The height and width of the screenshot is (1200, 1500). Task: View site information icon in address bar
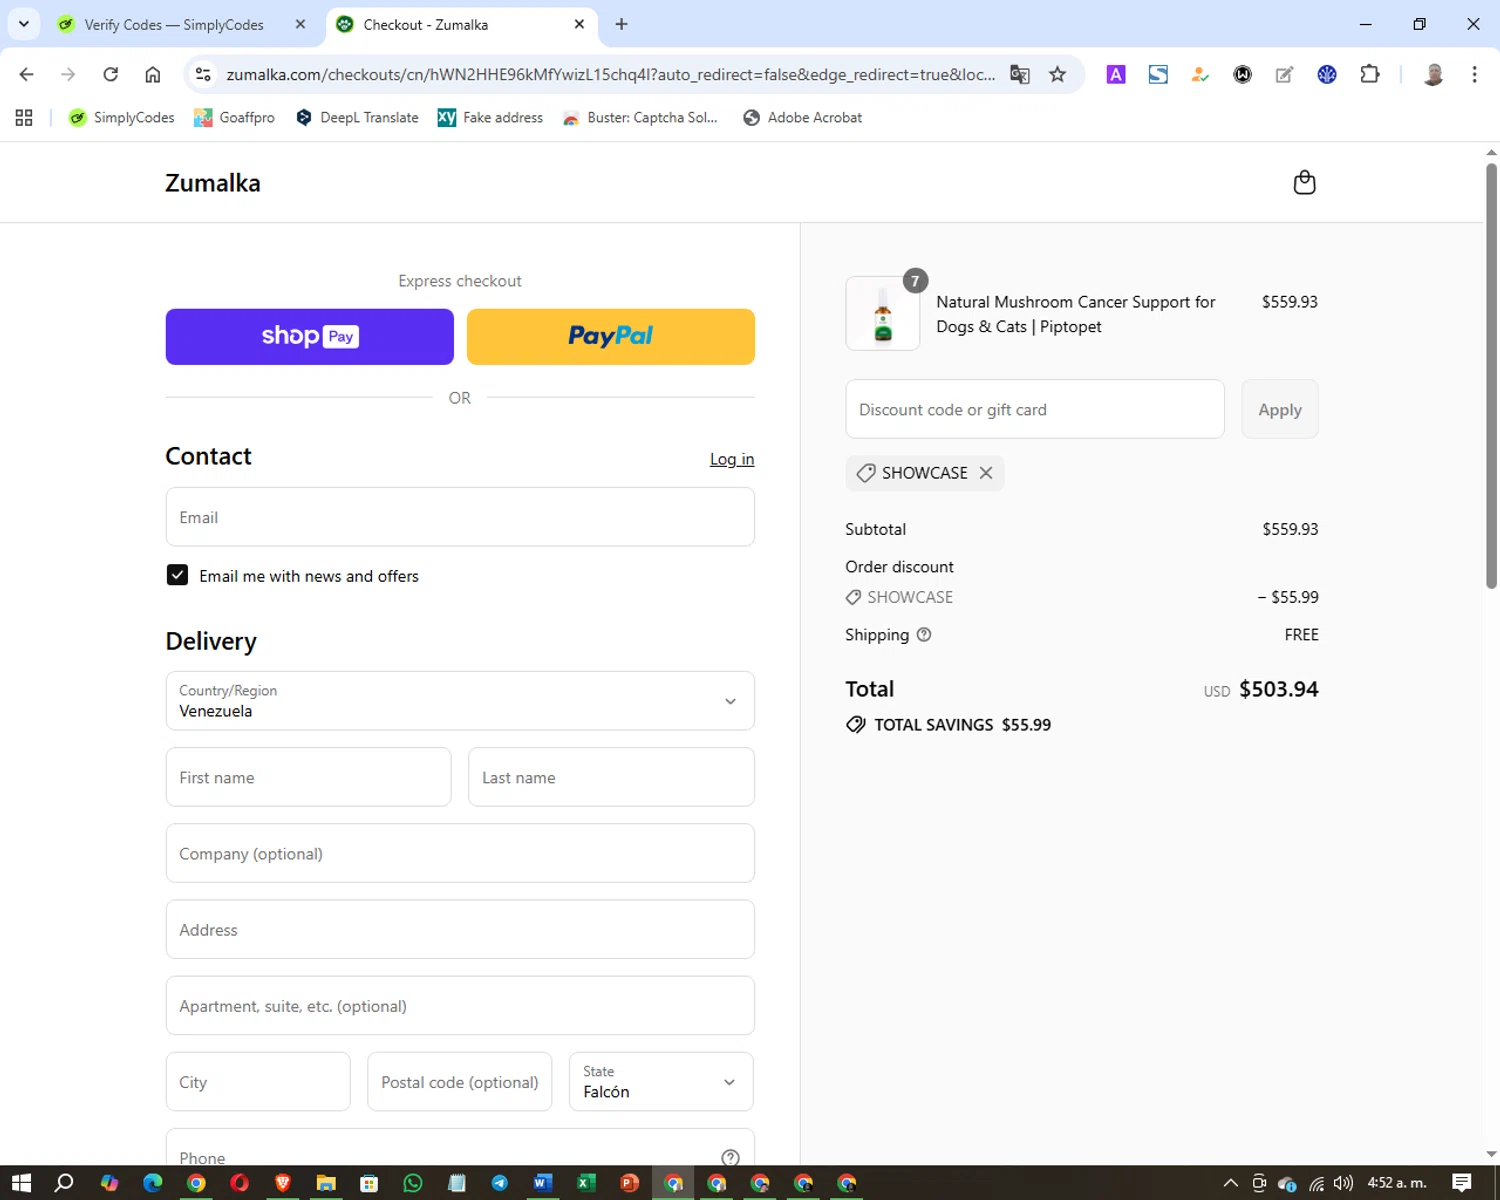203,74
